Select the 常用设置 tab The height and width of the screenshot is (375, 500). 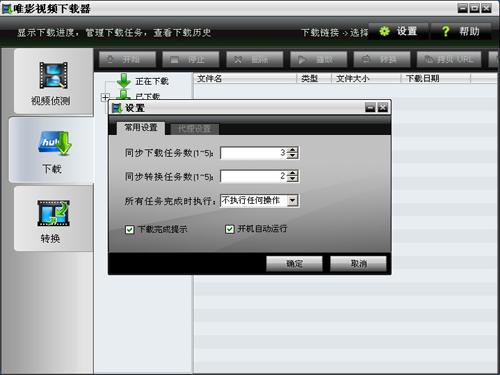[141, 128]
